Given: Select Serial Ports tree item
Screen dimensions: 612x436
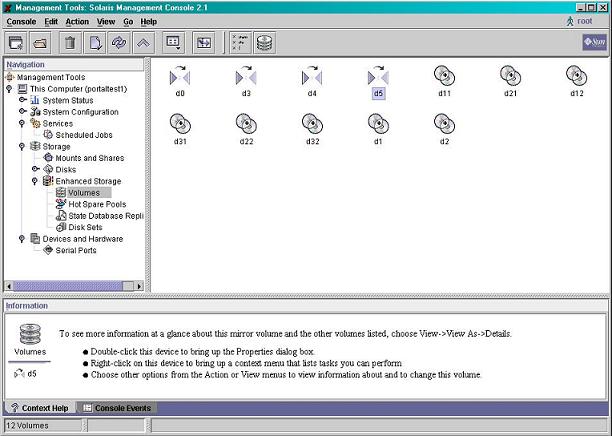Looking at the screenshot, I should point(70,250).
